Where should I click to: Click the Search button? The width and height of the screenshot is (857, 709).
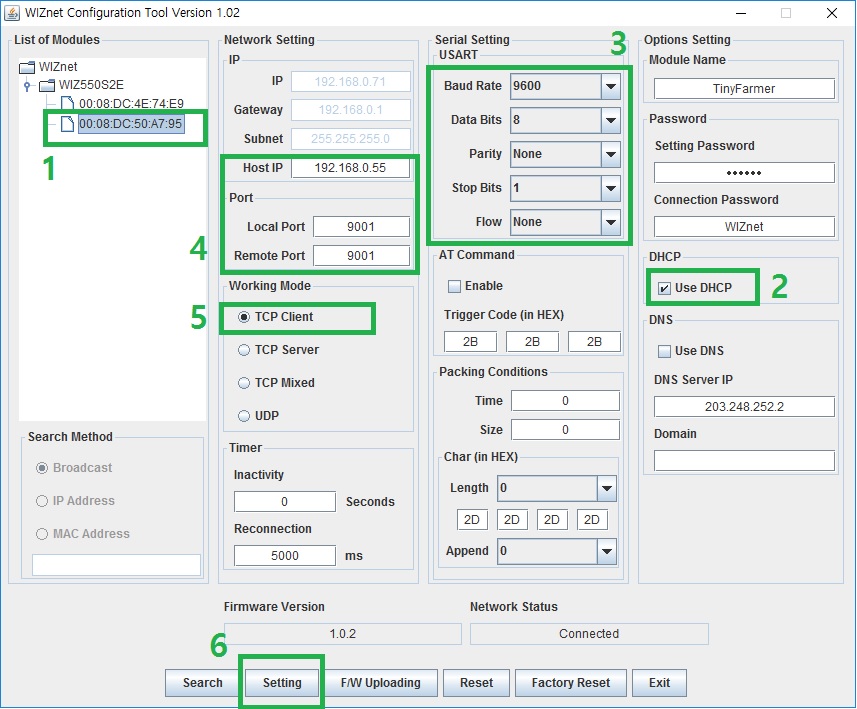(x=202, y=683)
